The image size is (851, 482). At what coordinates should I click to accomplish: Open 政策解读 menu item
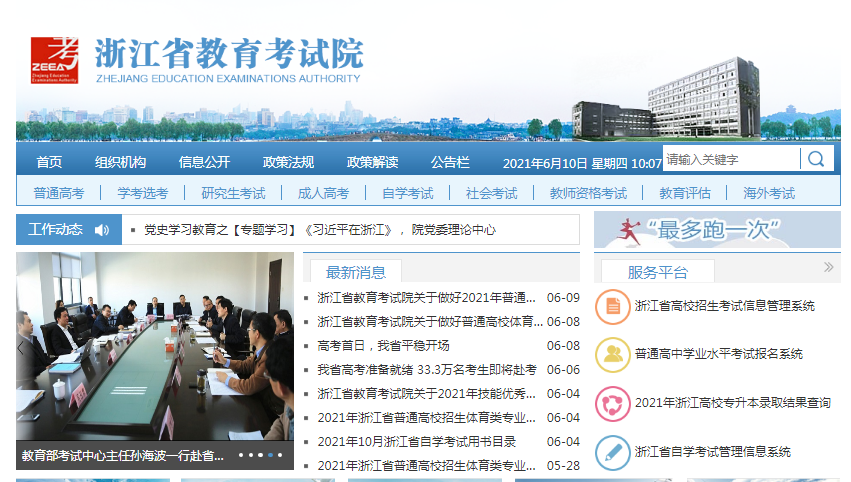click(372, 162)
